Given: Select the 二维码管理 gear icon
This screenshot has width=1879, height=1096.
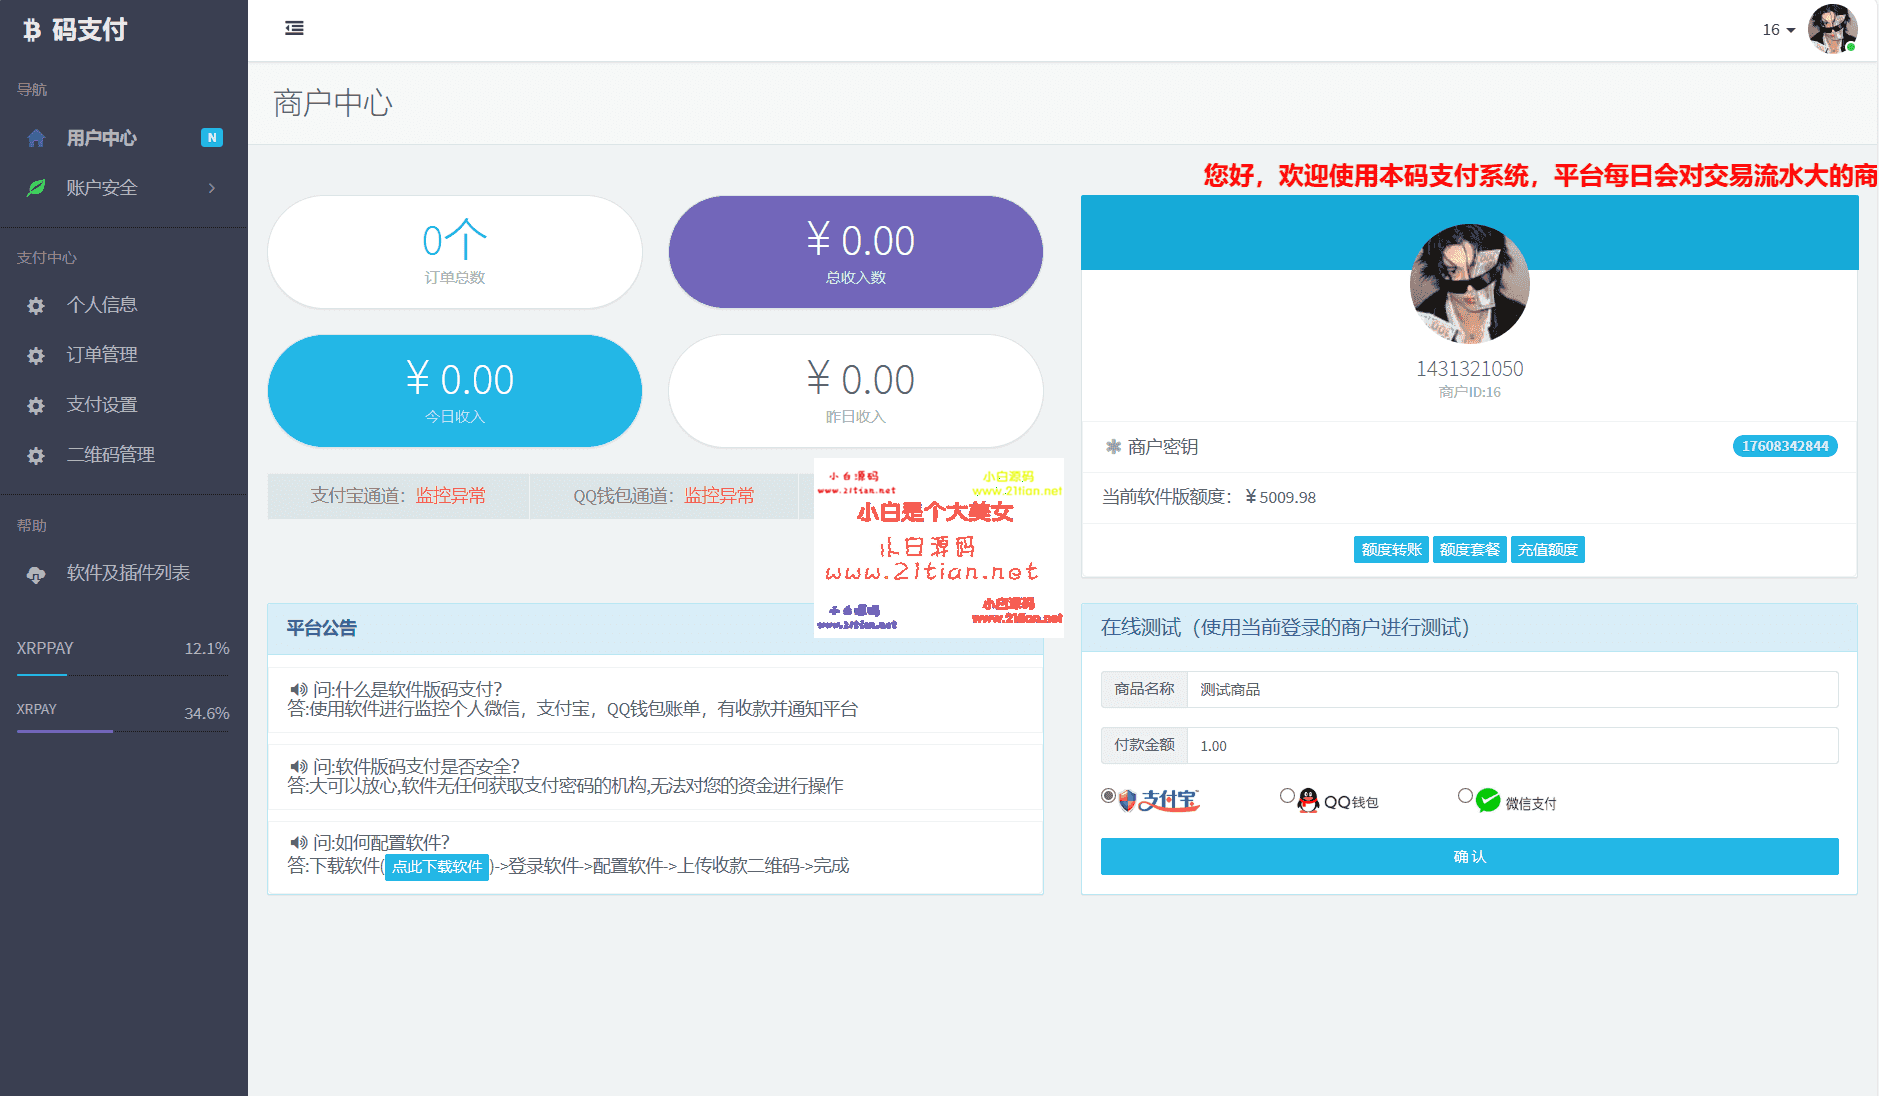Looking at the screenshot, I should [36, 455].
